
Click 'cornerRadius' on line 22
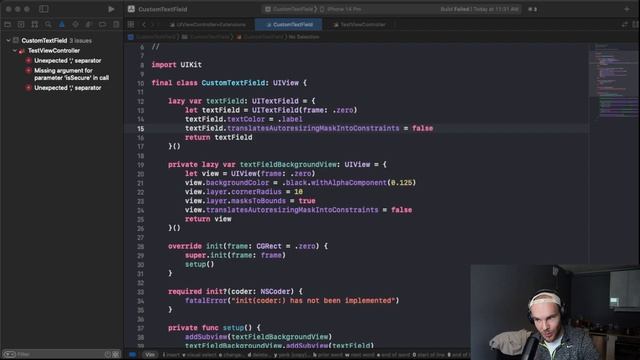256,191
